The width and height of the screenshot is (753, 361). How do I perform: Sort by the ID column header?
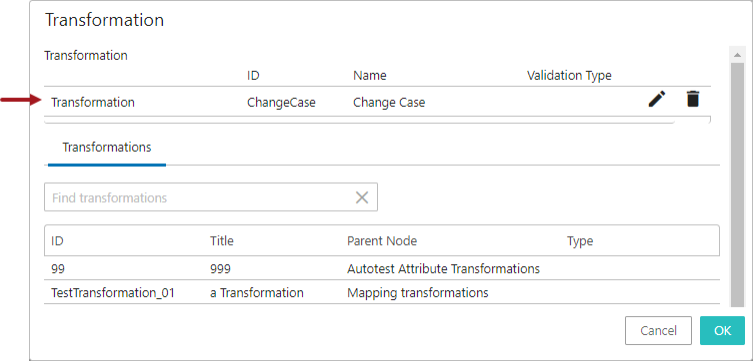pos(57,241)
